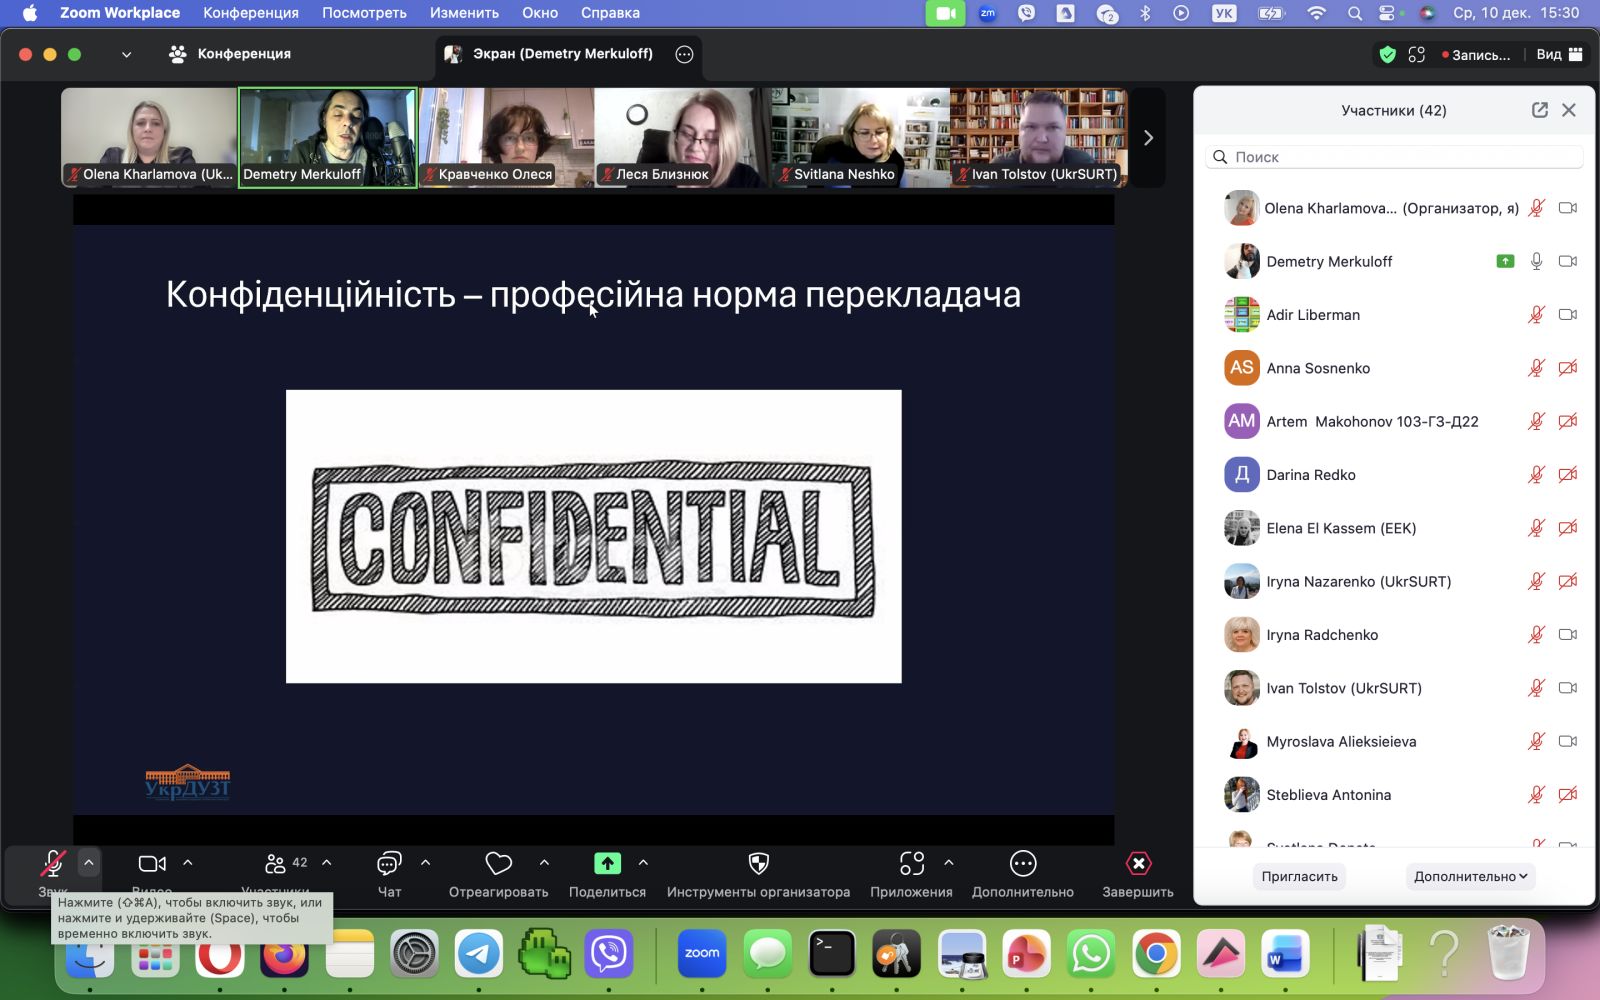Open the More options ellipsis in toolbar
Image resolution: width=1600 pixels, height=1000 pixels.
(1022, 864)
